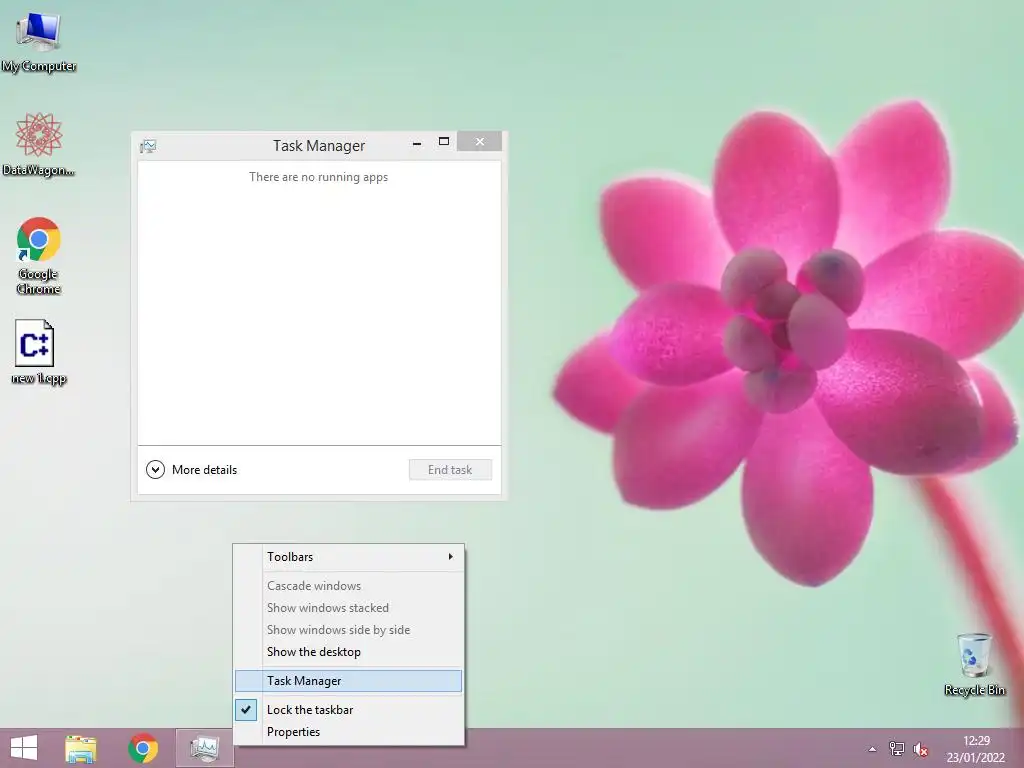Choose Show windows side by side
This screenshot has height=768, width=1024.
[349, 630]
